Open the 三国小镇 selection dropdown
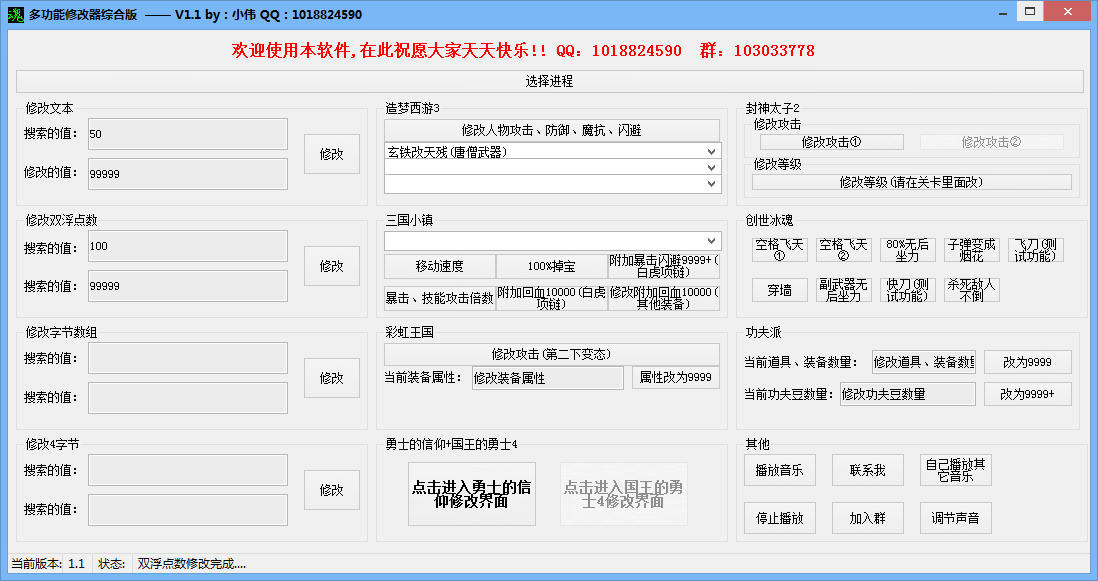 (552, 240)
